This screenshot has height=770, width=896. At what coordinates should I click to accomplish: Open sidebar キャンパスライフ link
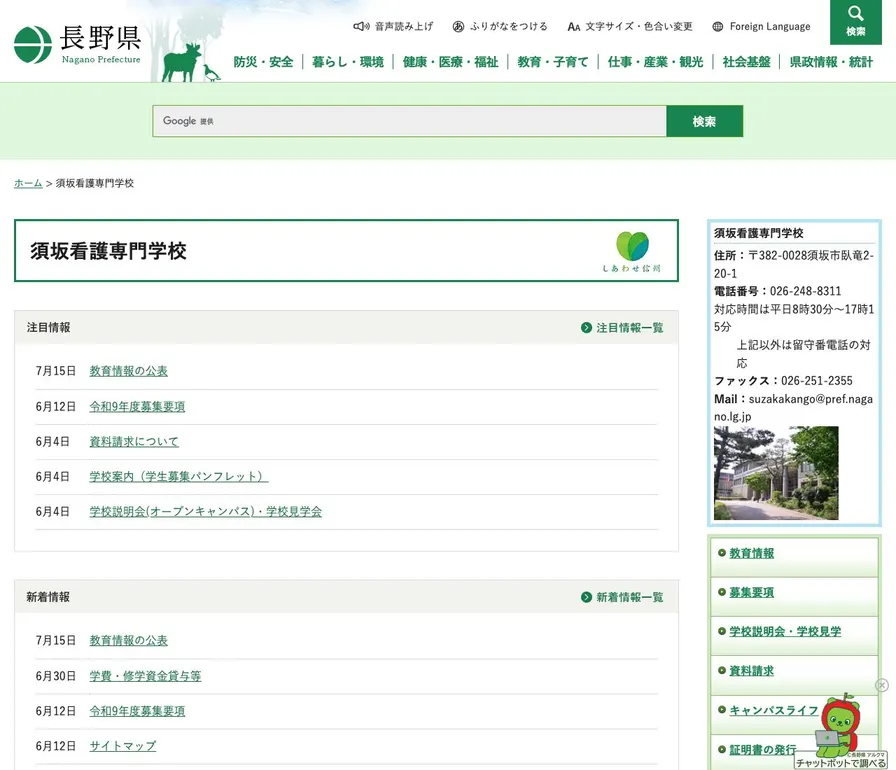click(x=774, y=710)
